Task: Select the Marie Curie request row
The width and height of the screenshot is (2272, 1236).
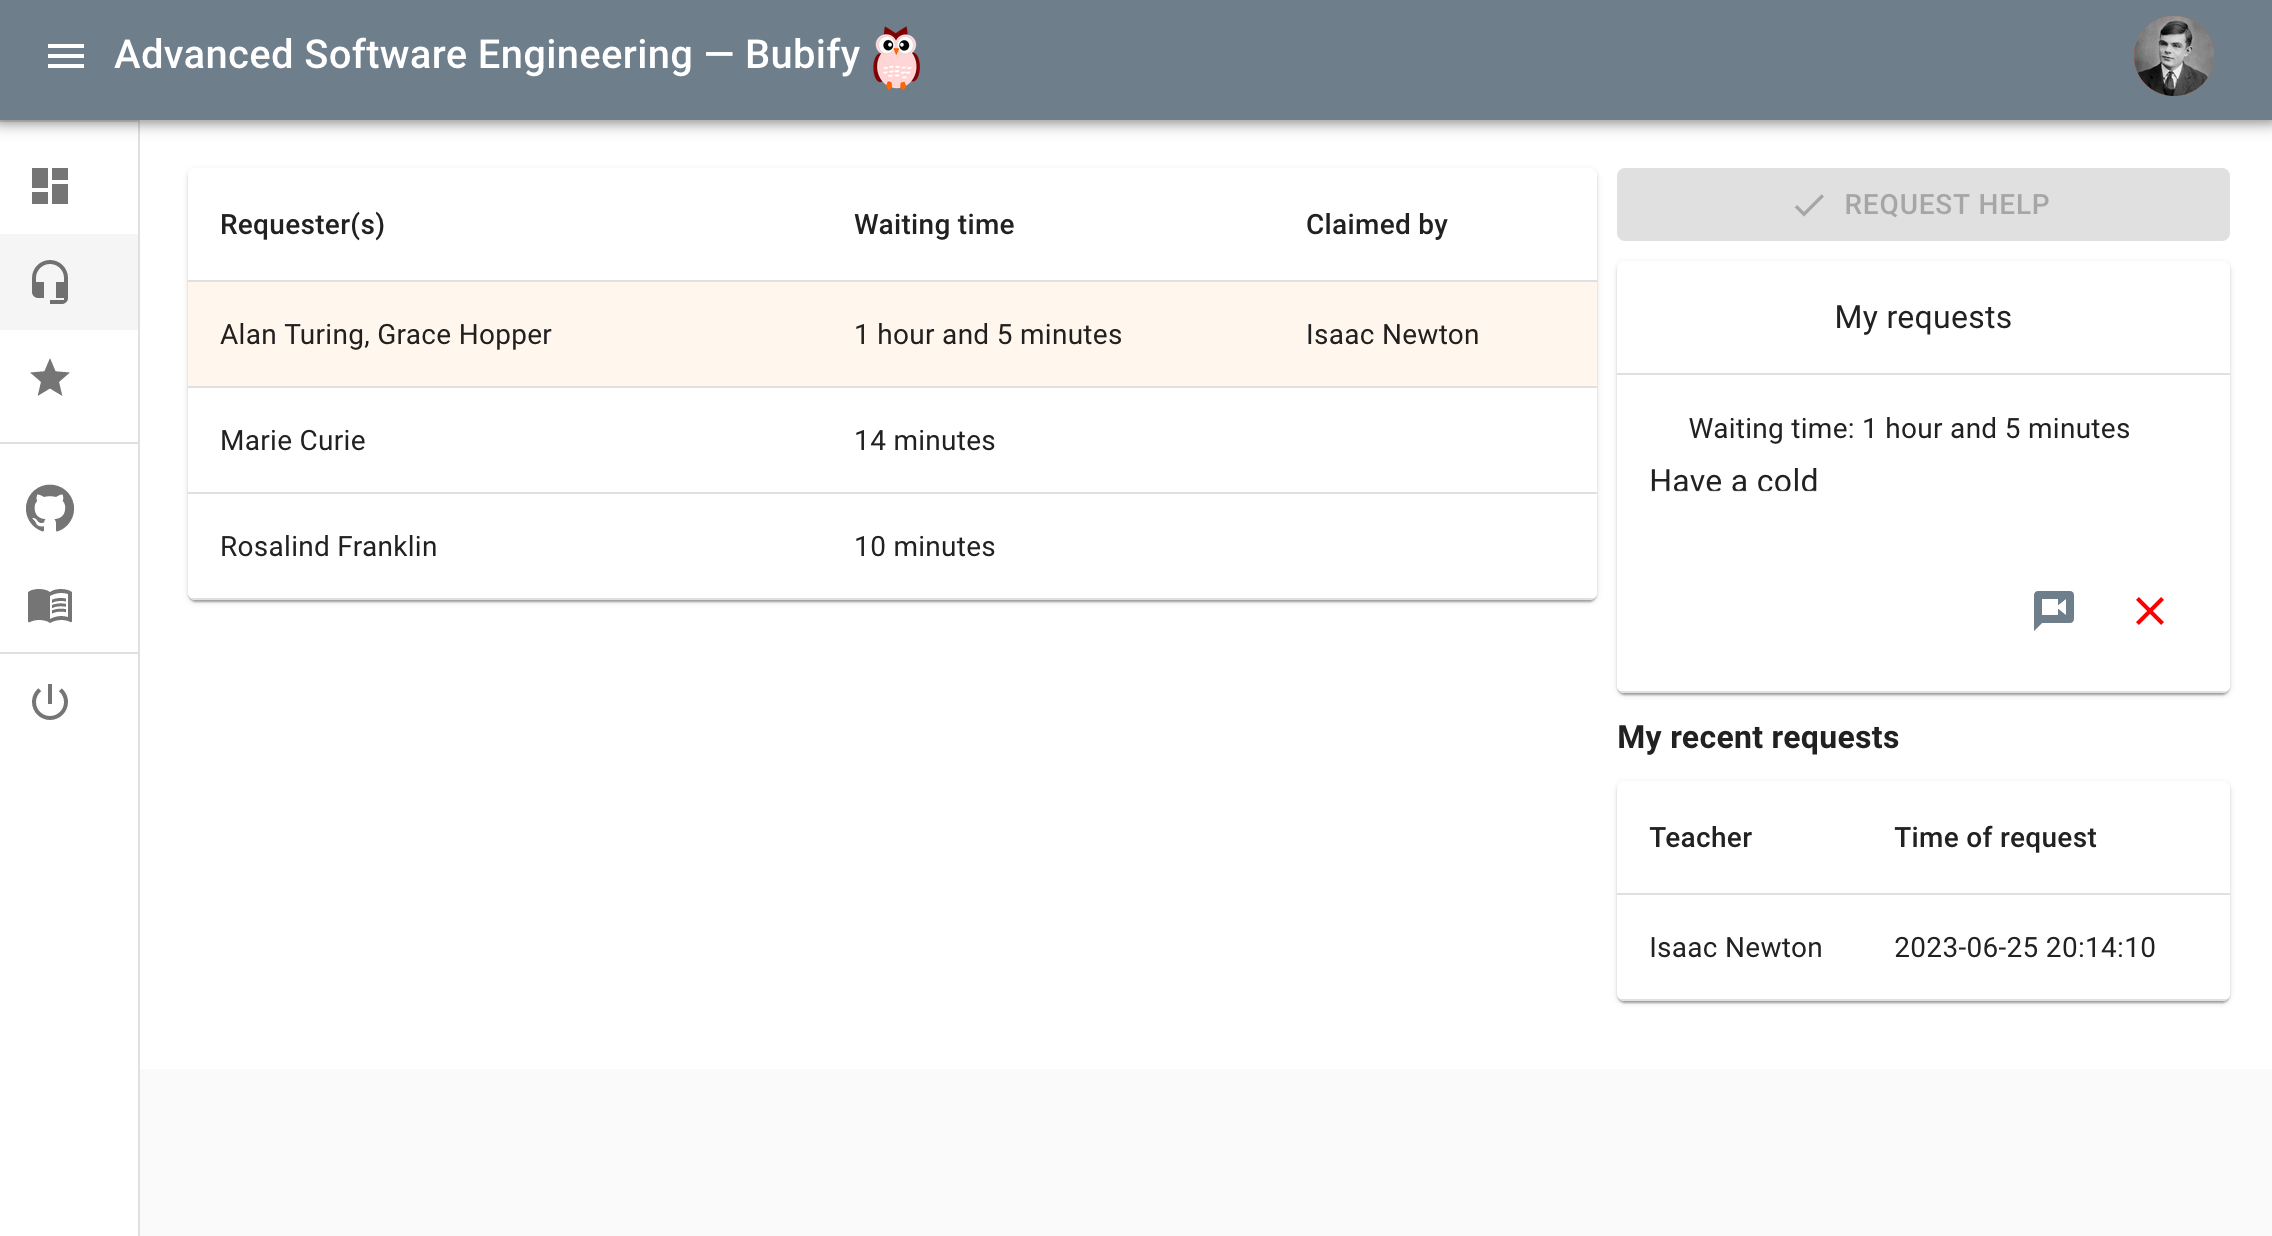Action: 891,440
